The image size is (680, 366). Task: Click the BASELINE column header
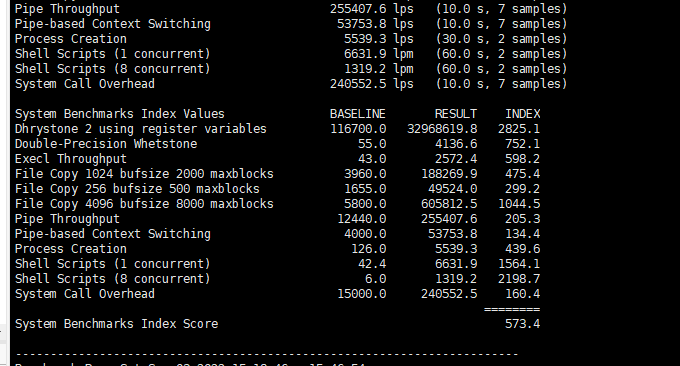point(358,114)
